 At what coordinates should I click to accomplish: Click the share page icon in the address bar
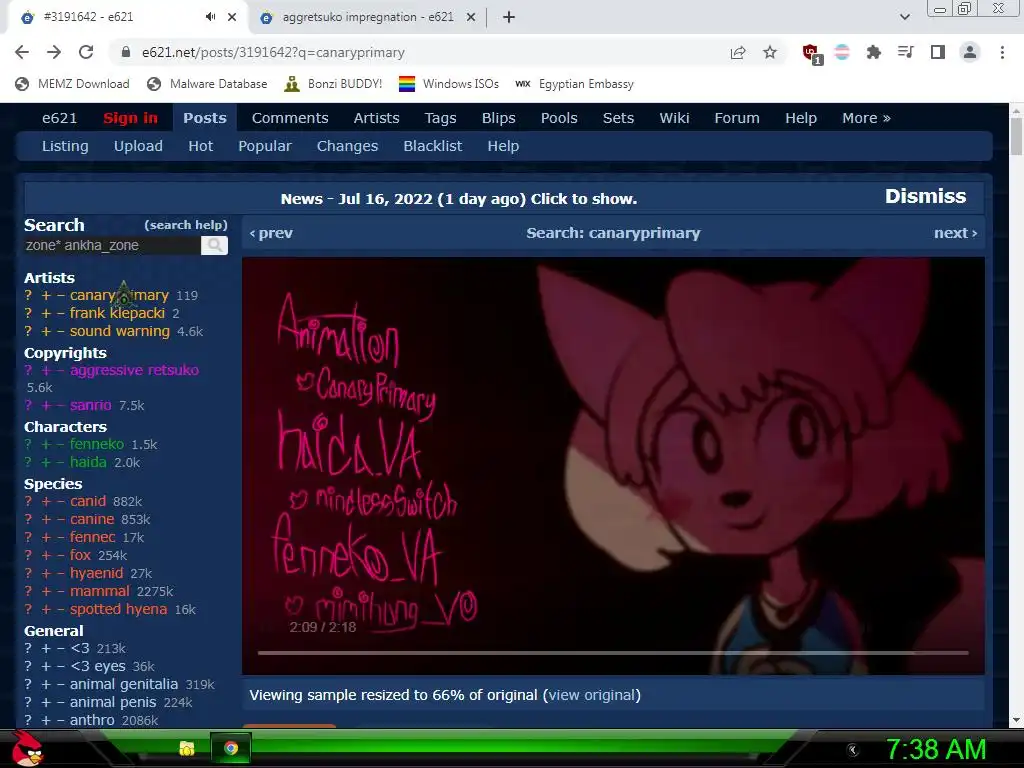(x=738, y=52)
